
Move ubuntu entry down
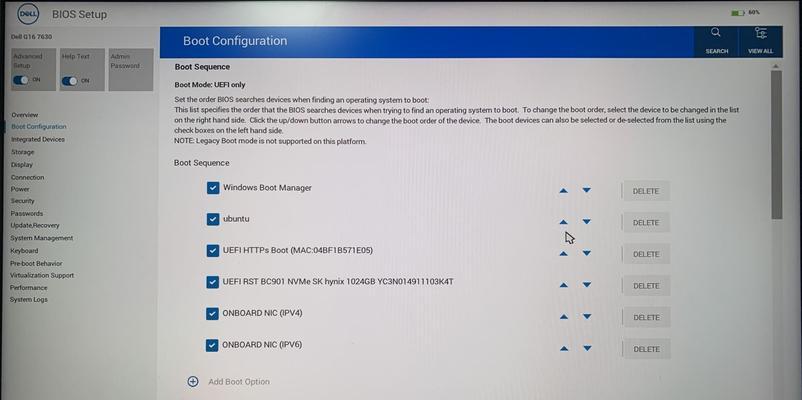click(x=587, y=221)
